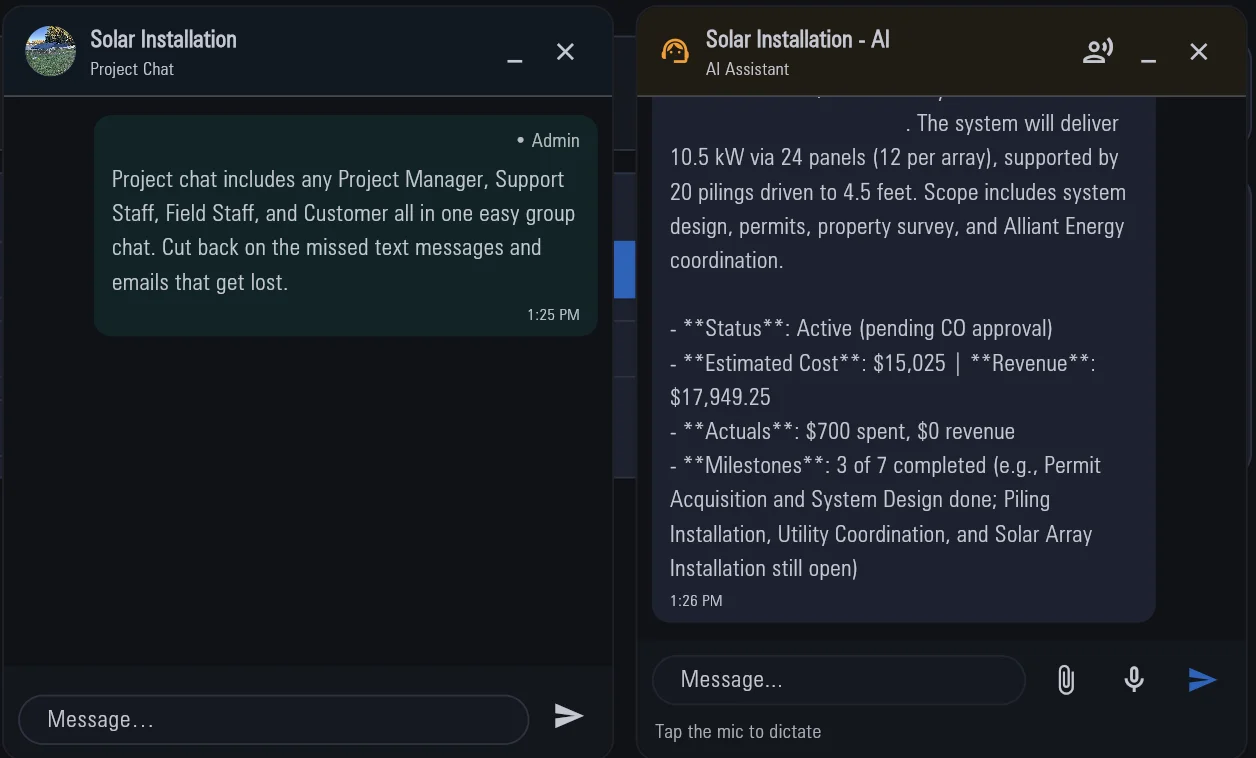Click the Estimated Cost $15,025 line
The height and width of the screenshot is (758, 1256).
tap(883, 380)
